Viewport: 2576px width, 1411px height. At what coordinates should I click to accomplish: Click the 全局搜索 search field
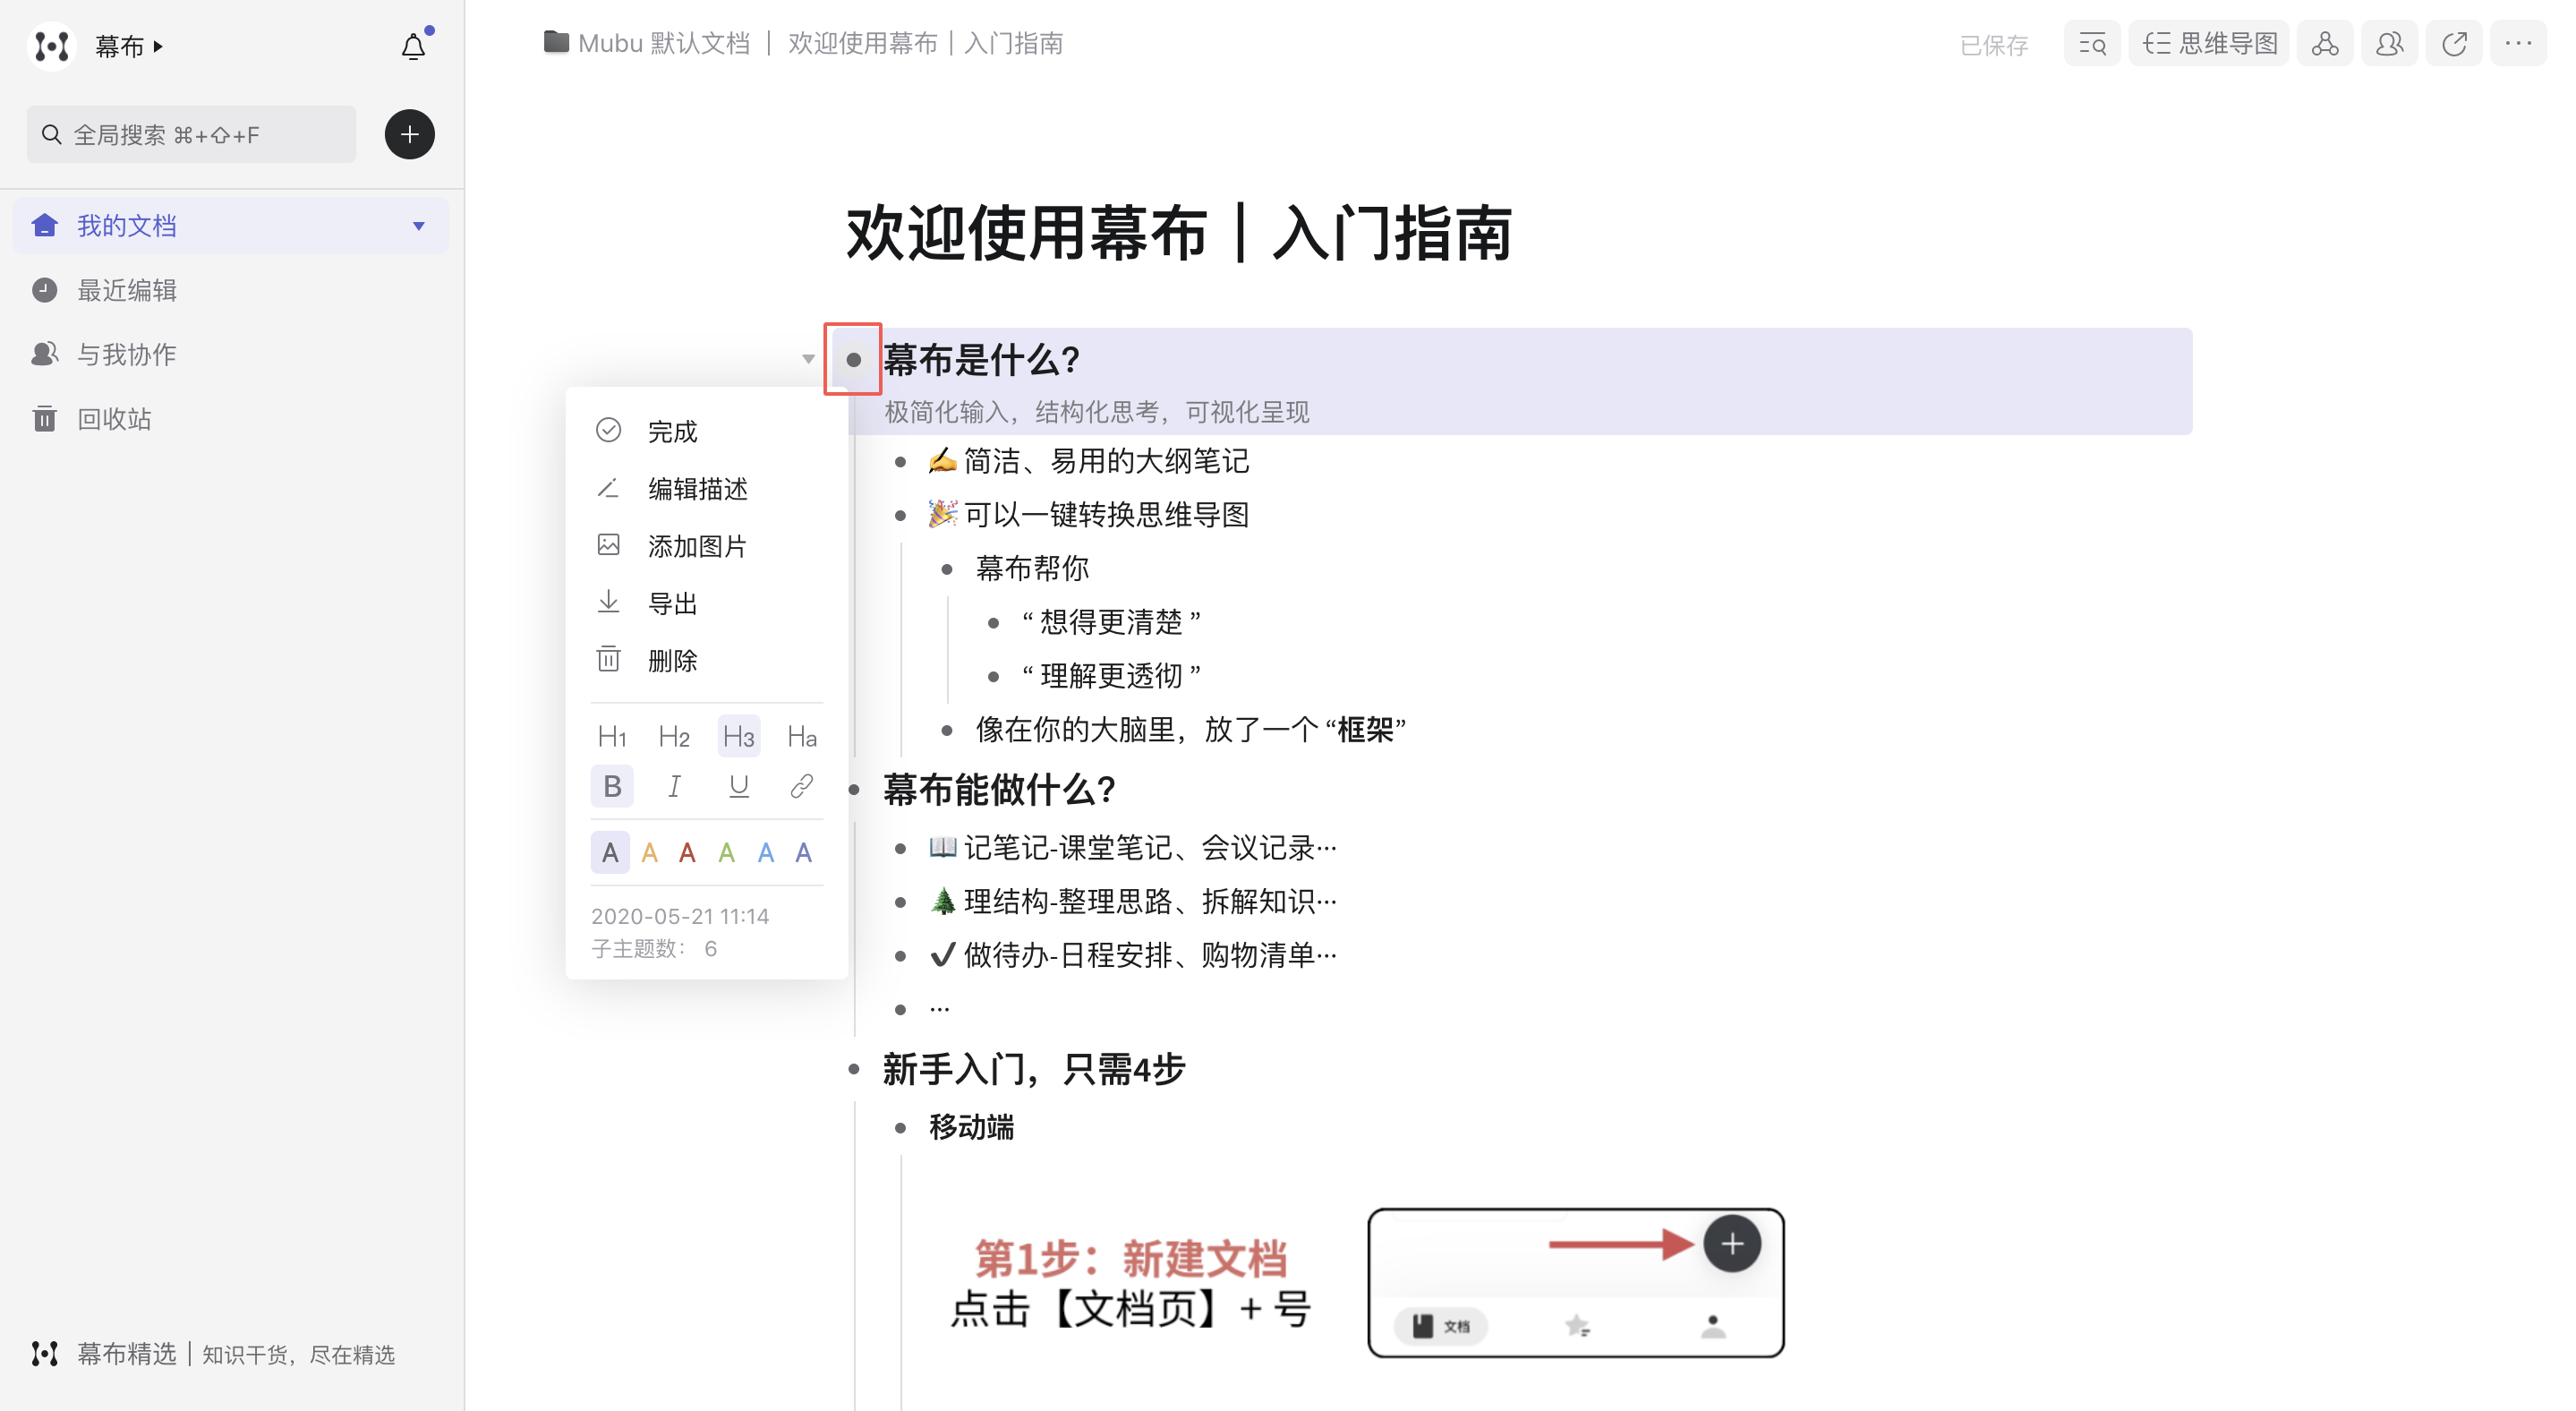point(191,134)
